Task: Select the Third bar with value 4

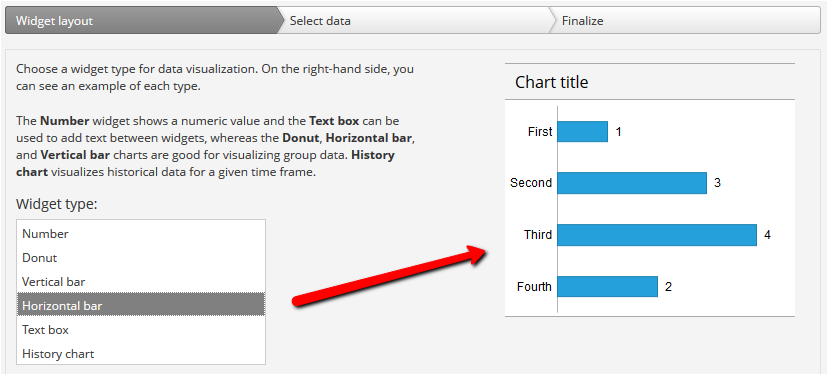Action: pyautogui.click(x=657, y=235)
